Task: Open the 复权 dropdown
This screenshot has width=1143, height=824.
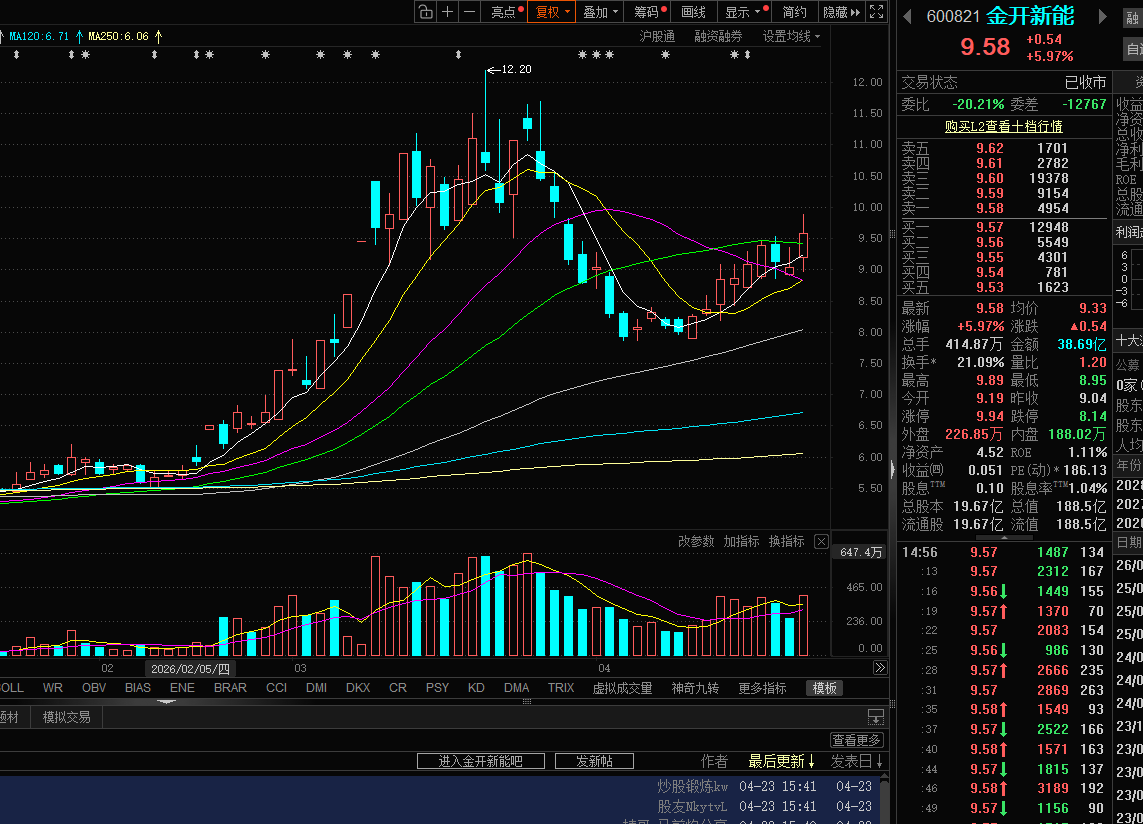Action: (552, 12)
